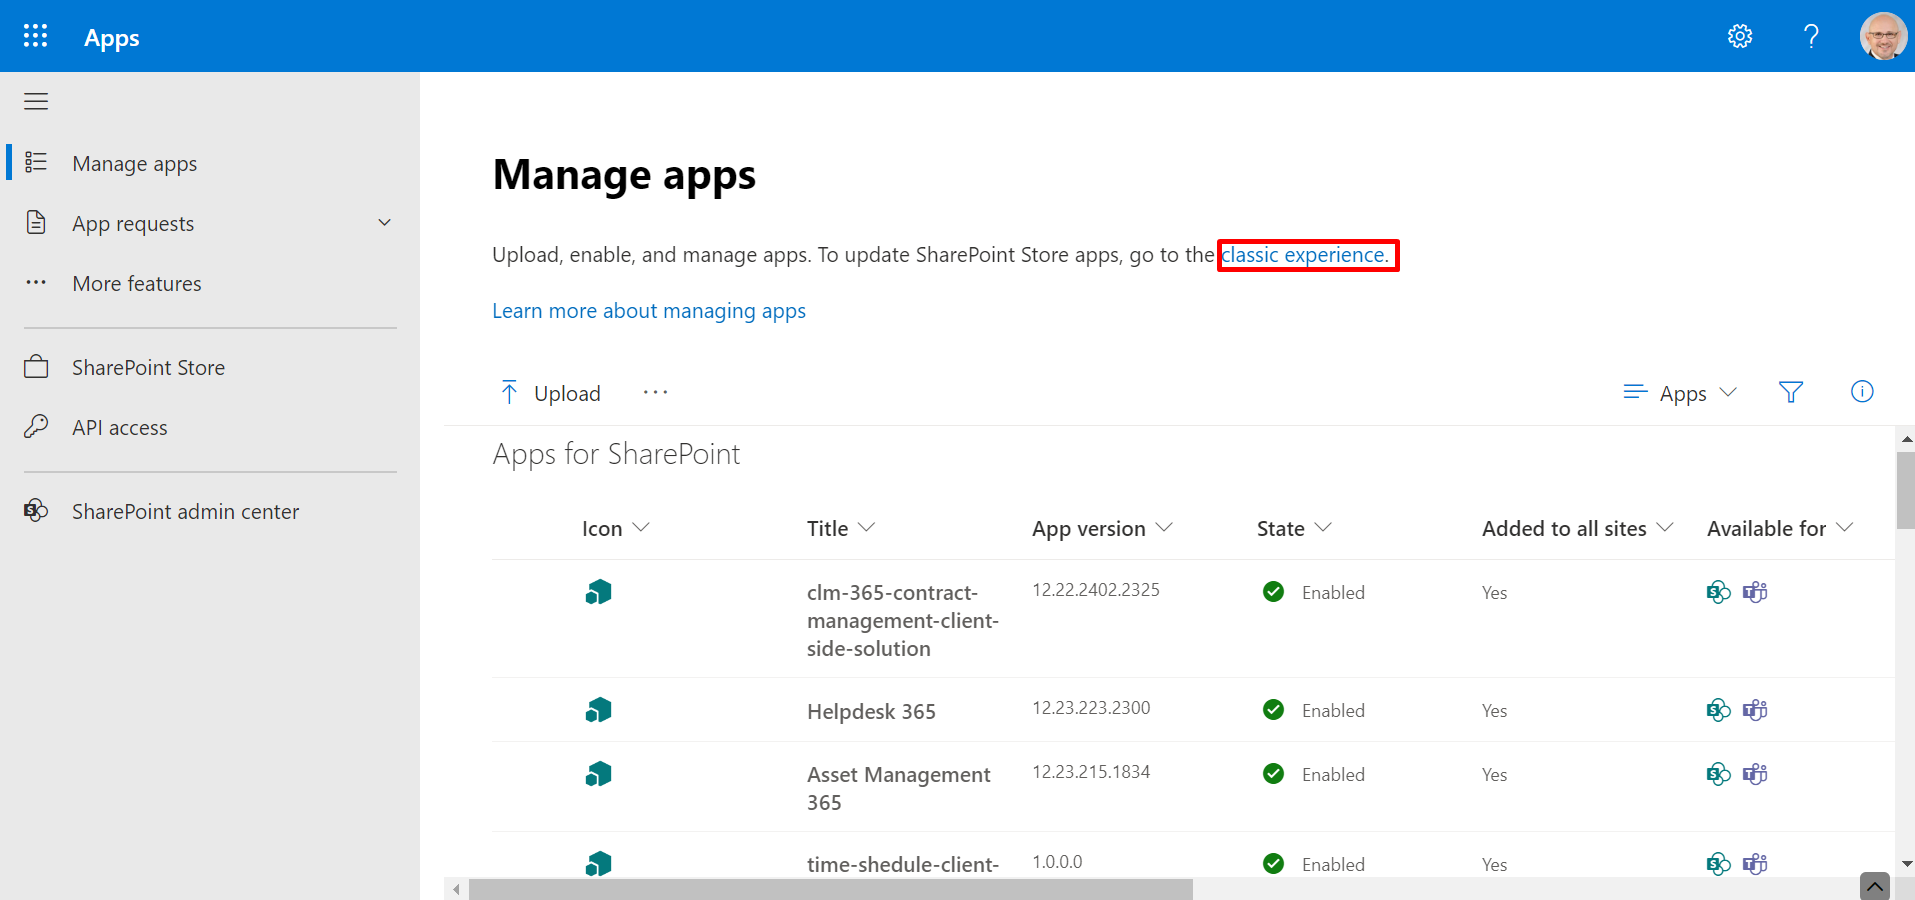1915x900 pixels.
Task: Click the SharePoint icon in clm-365 row
Action: coord(1718,592)
